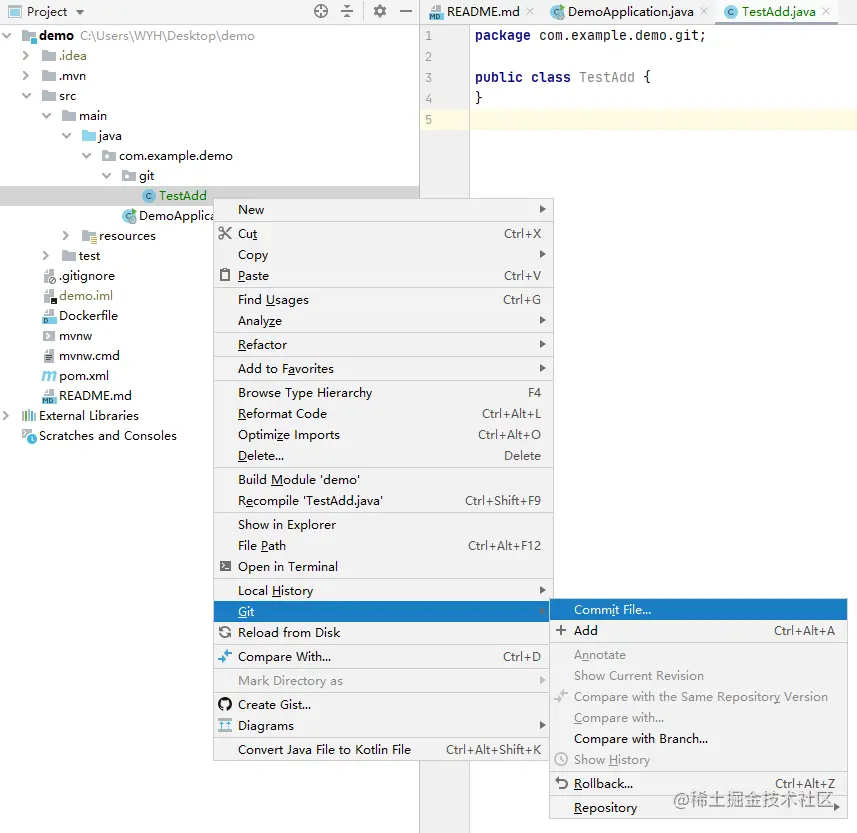Expand the test folder
The image size is (857, 833).
pos(46,256)
